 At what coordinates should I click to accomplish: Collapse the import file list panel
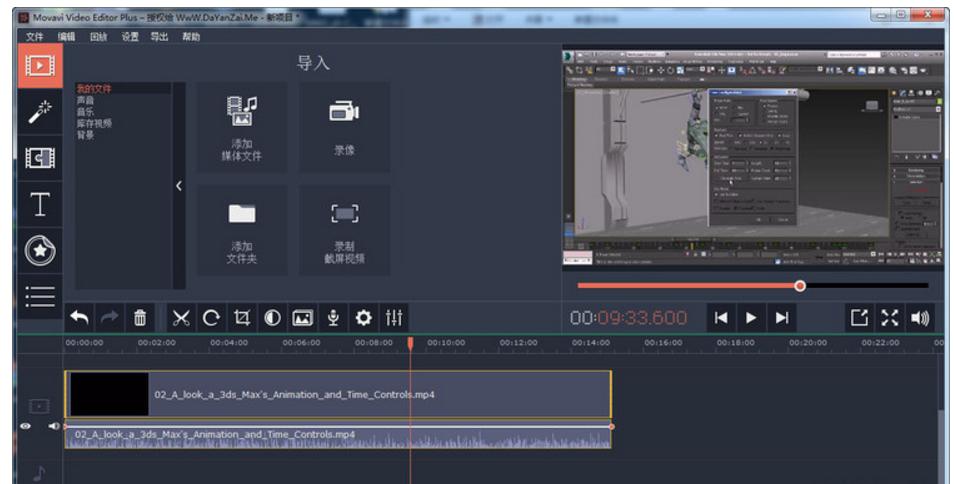click(179, 186)
